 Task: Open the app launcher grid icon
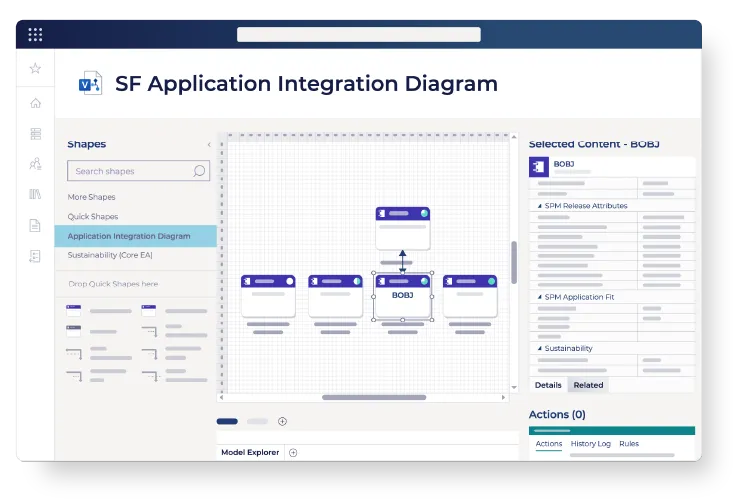pyautogui.click(x=35, y=35)
